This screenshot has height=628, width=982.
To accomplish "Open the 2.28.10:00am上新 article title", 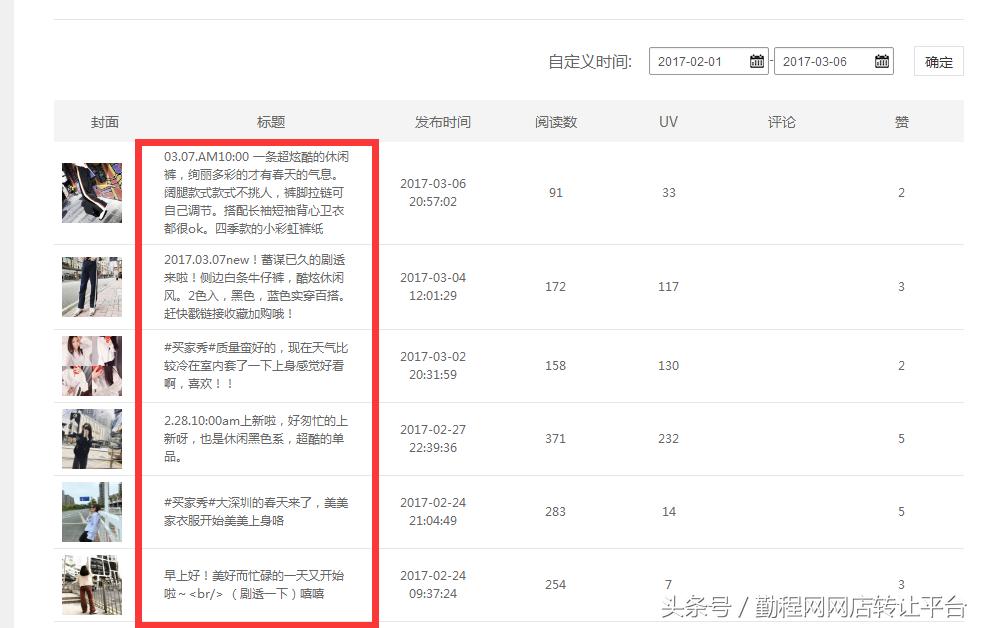I will [x=273, y=439].
